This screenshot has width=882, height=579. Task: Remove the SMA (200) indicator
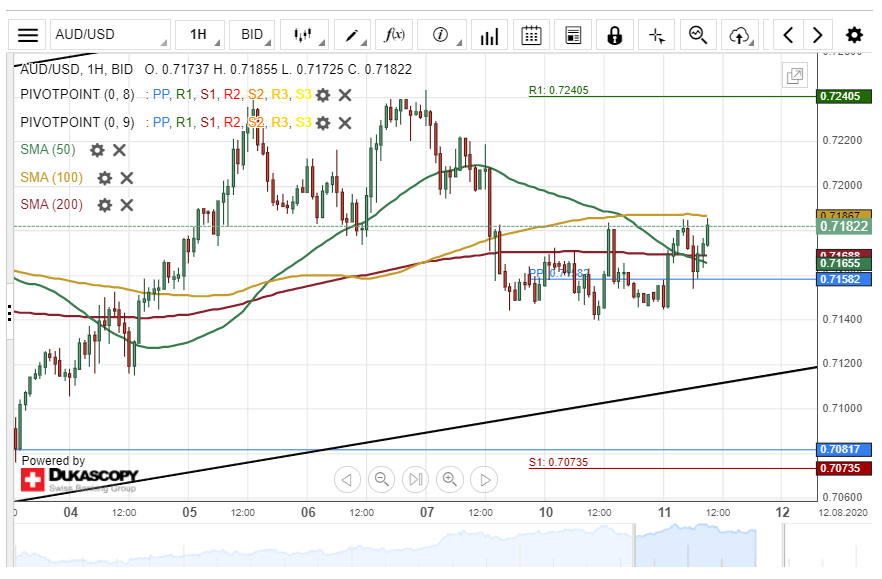[x=127, y=205]
